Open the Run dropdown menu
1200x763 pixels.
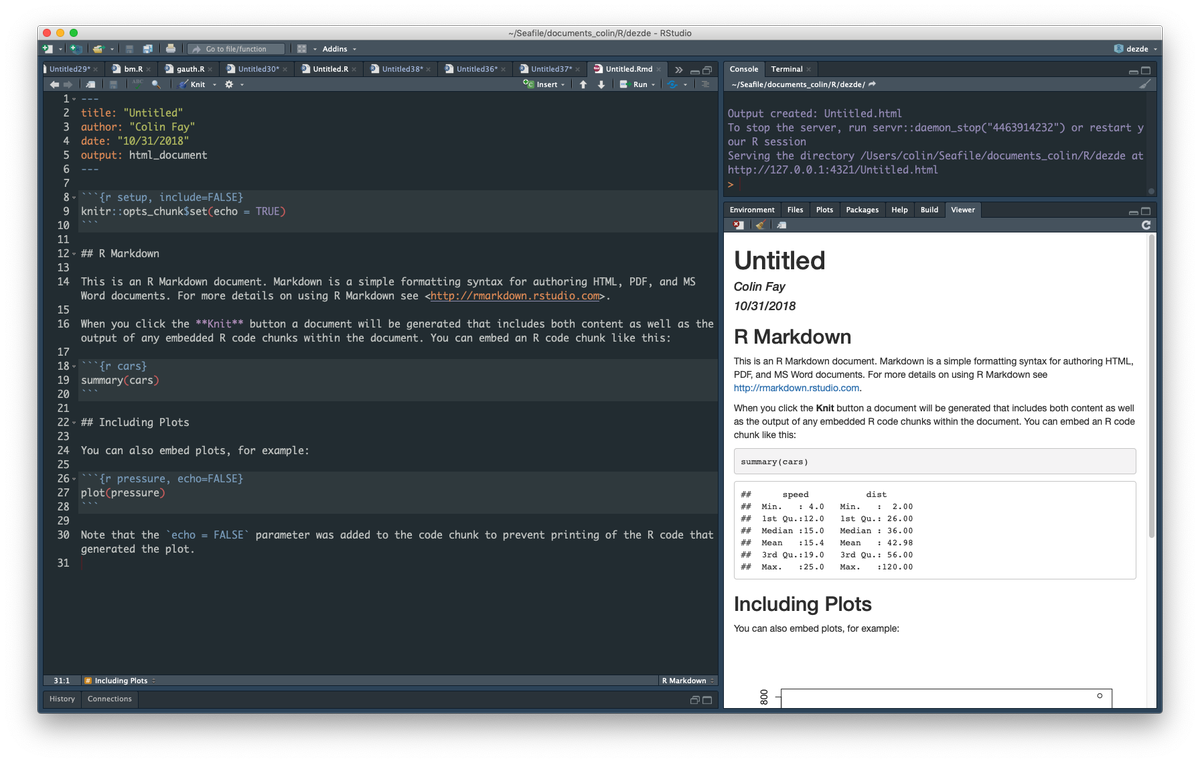[654, 84]
